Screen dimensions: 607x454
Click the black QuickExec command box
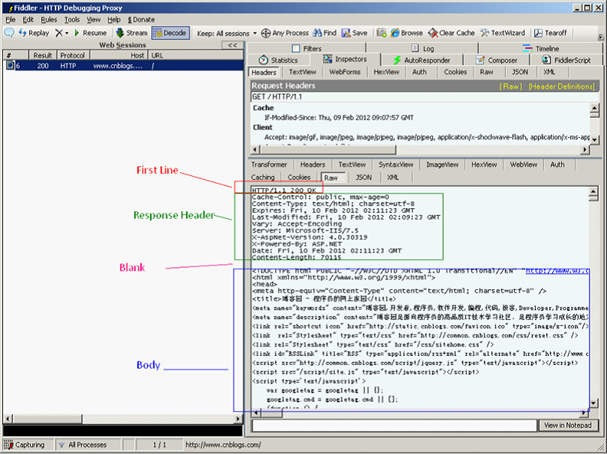click(123, 430)
